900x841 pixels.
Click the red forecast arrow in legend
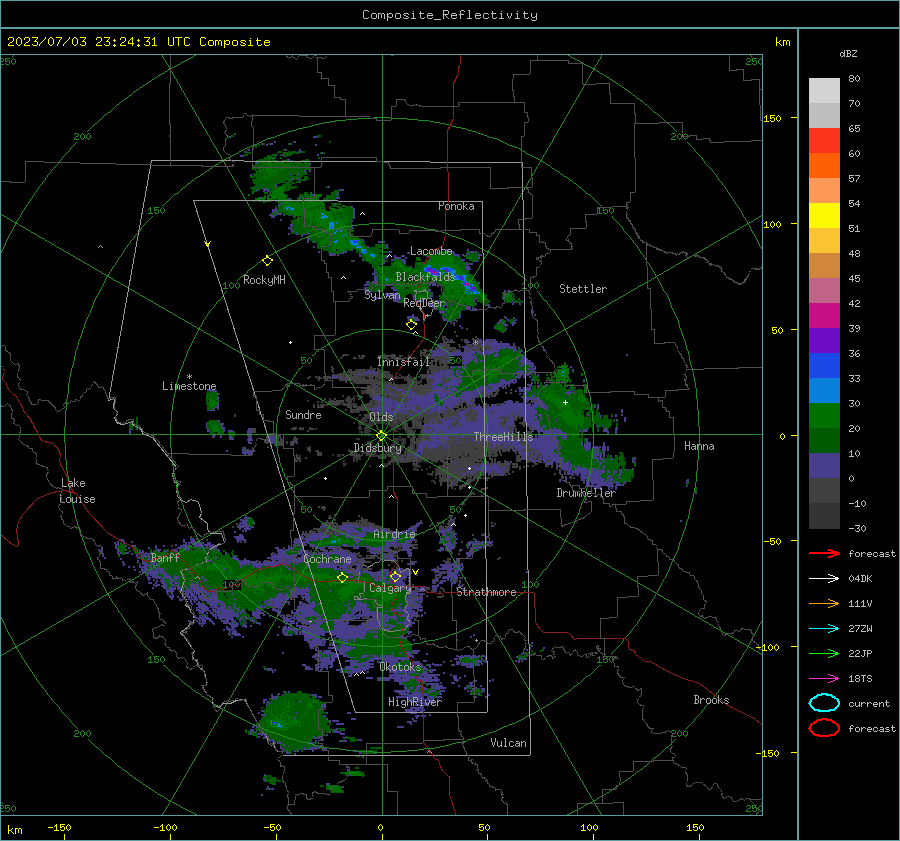[824, 553]
